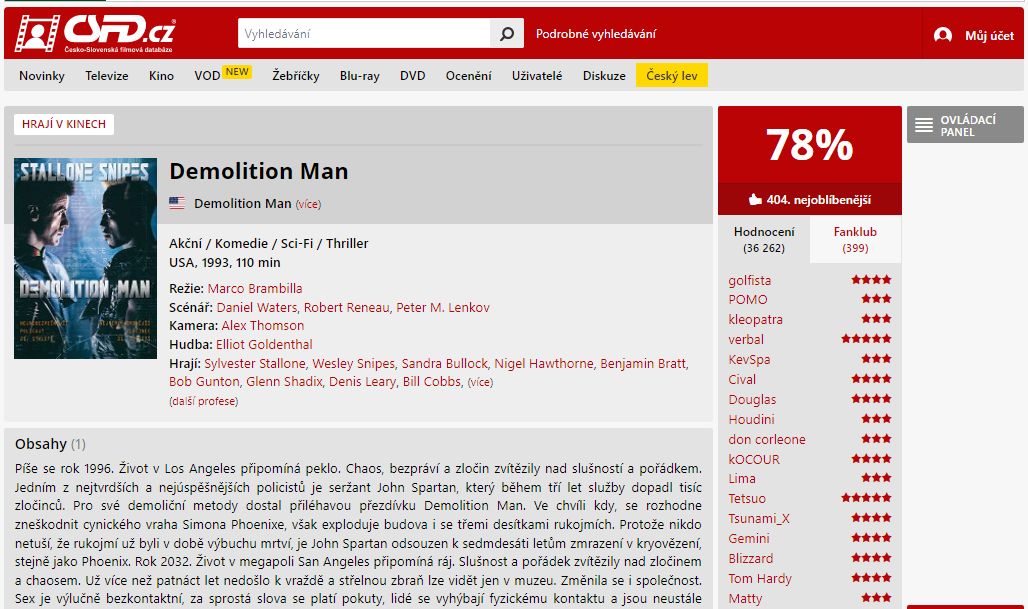Open the Televize menu item
The height and width of the screenshot is (609, 1028).
[x=107, y=75]
